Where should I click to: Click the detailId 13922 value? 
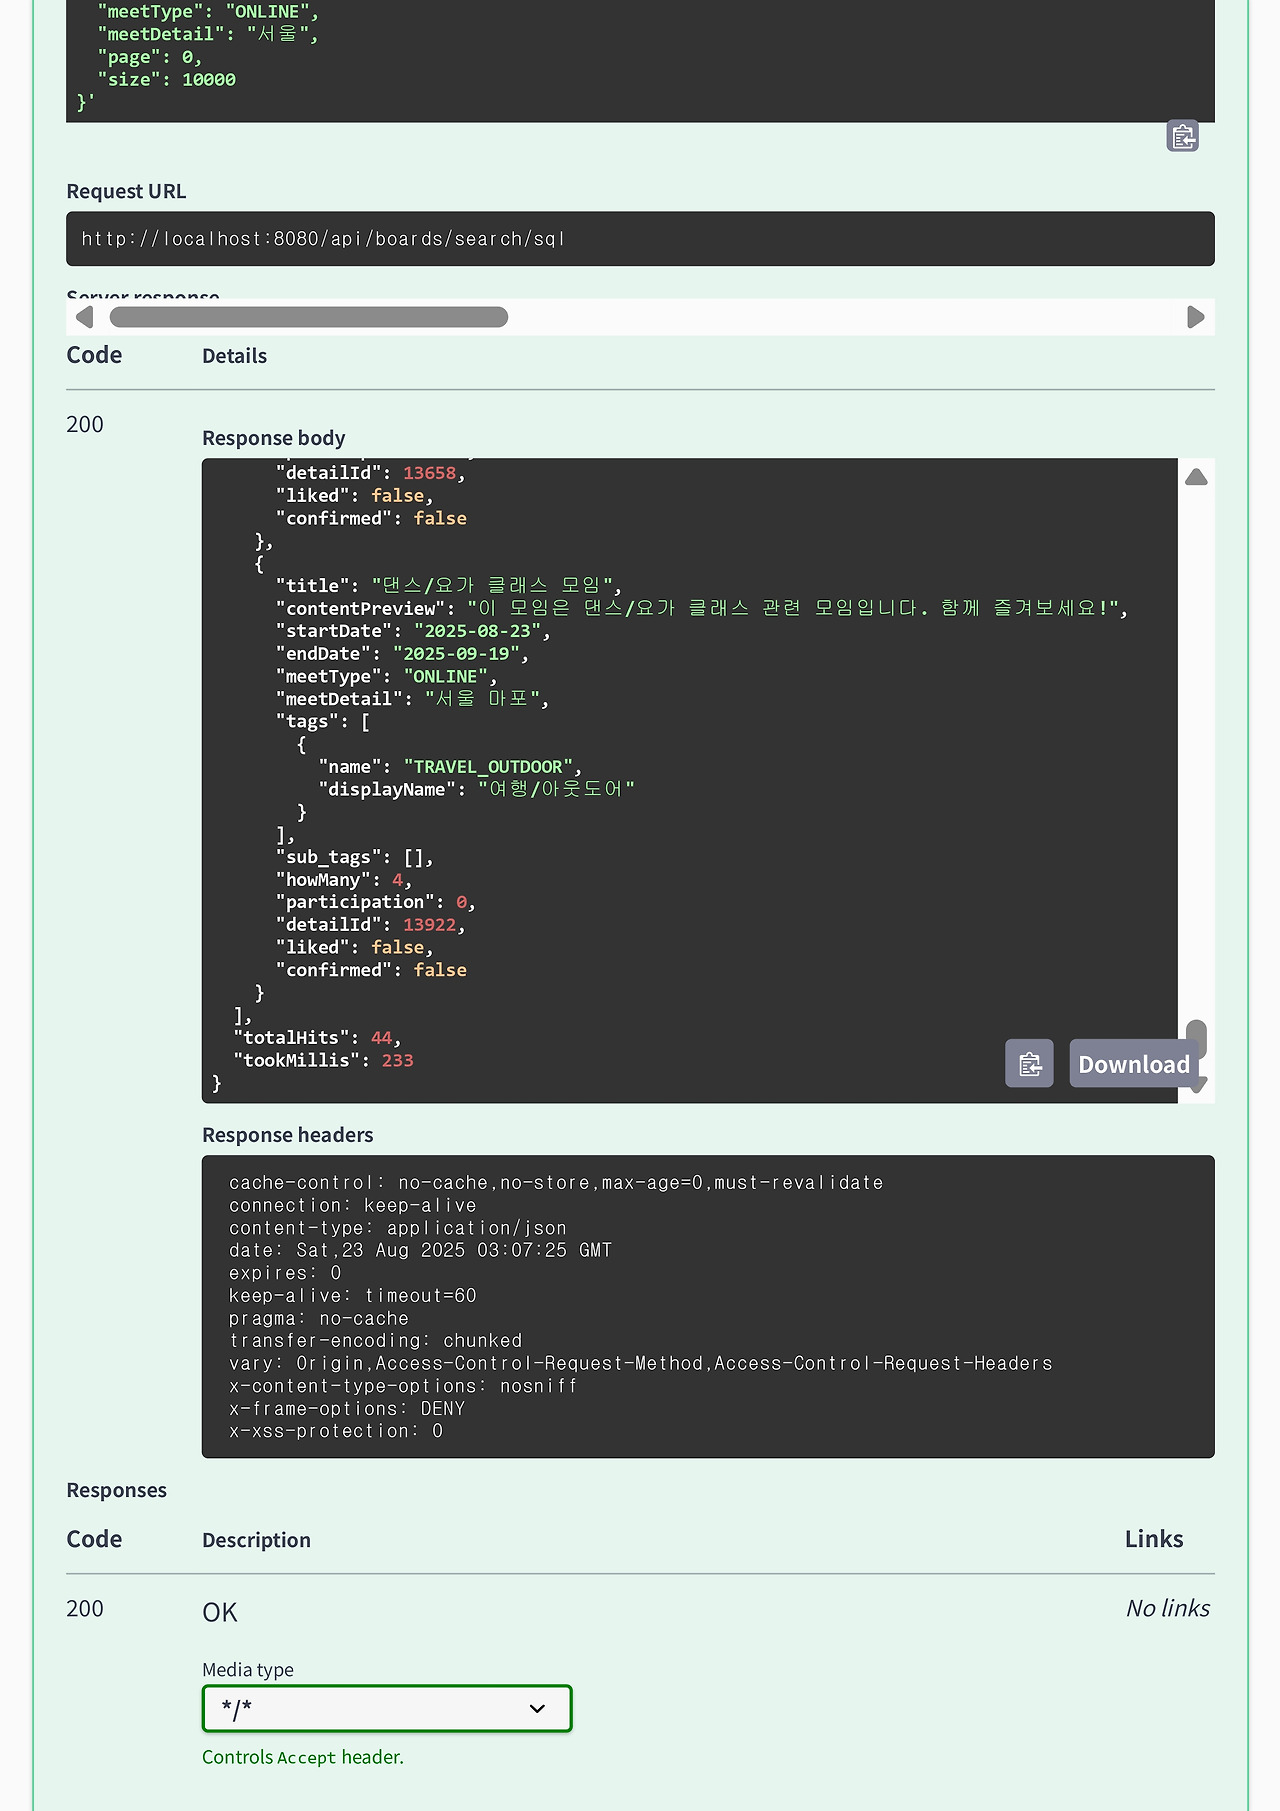tap(429, 925)
